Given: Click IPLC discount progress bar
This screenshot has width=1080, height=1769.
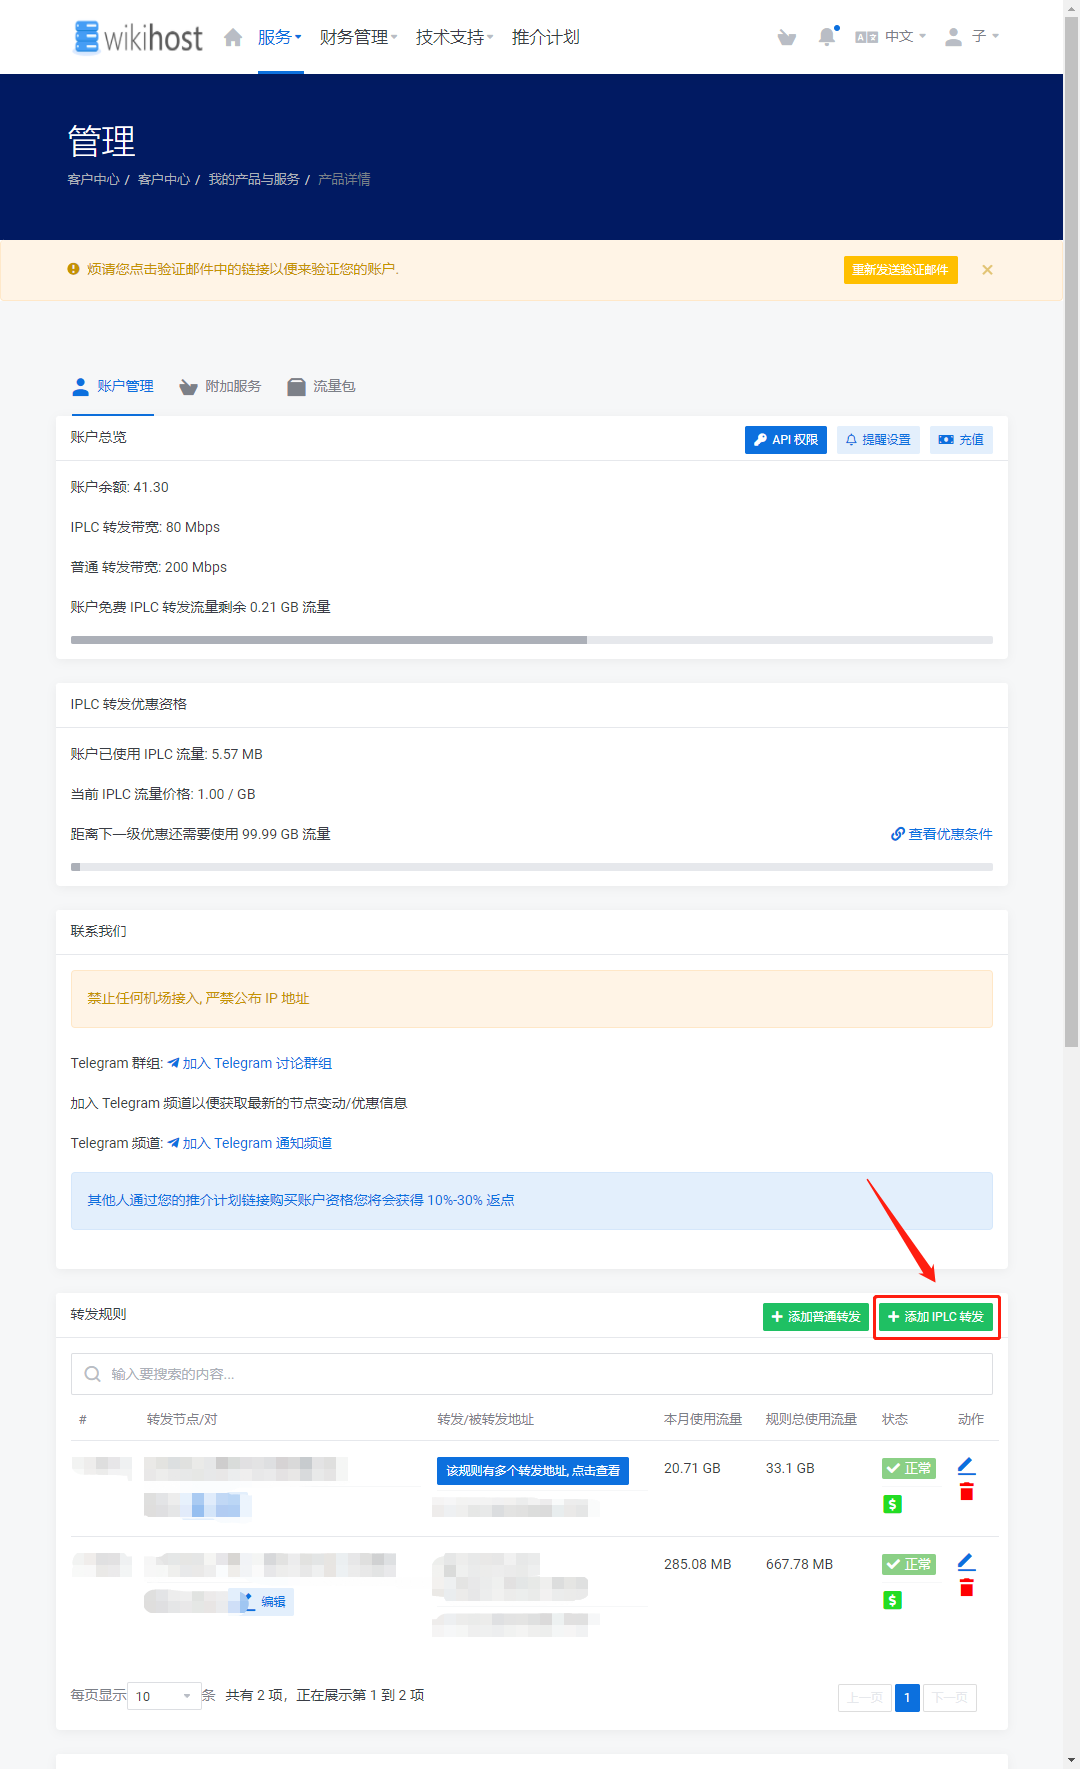Looking at the screenshot, I should 532,867.
